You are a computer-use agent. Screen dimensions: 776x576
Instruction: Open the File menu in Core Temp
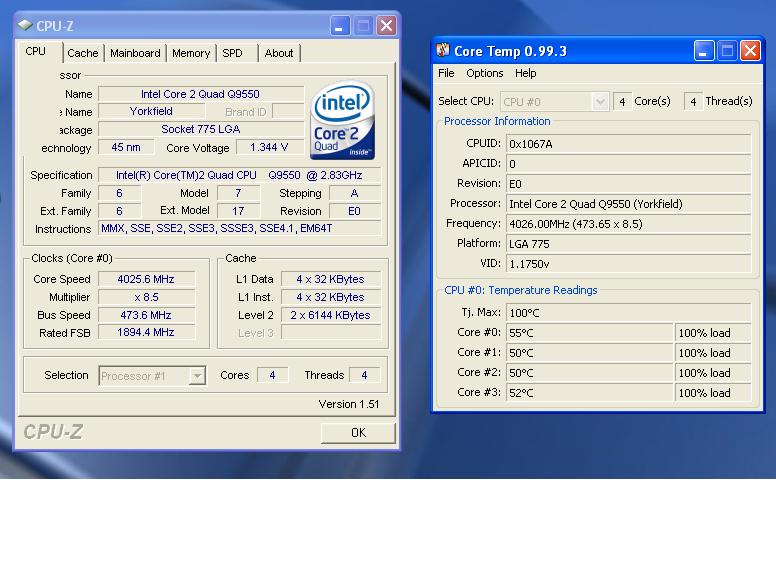tap(446, 73)
